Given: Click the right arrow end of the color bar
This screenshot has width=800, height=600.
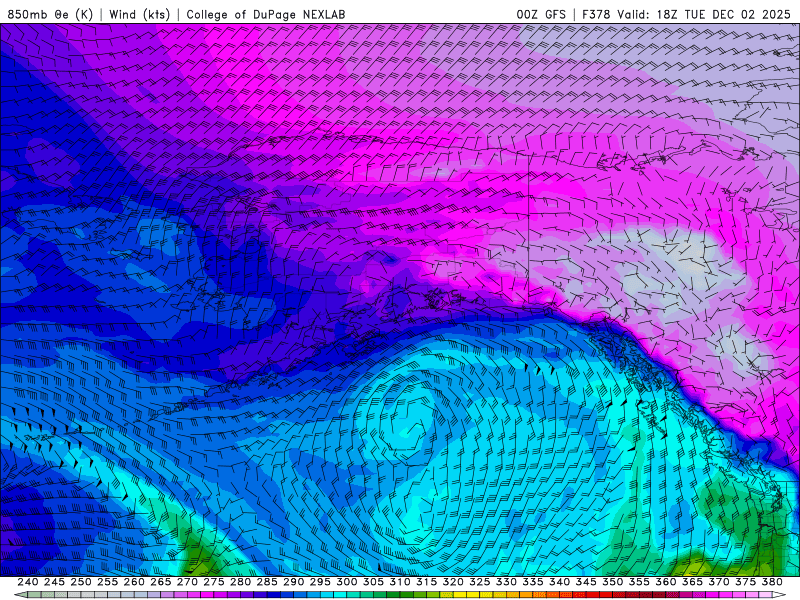Looking at the screenshot, I should point(779,595).
